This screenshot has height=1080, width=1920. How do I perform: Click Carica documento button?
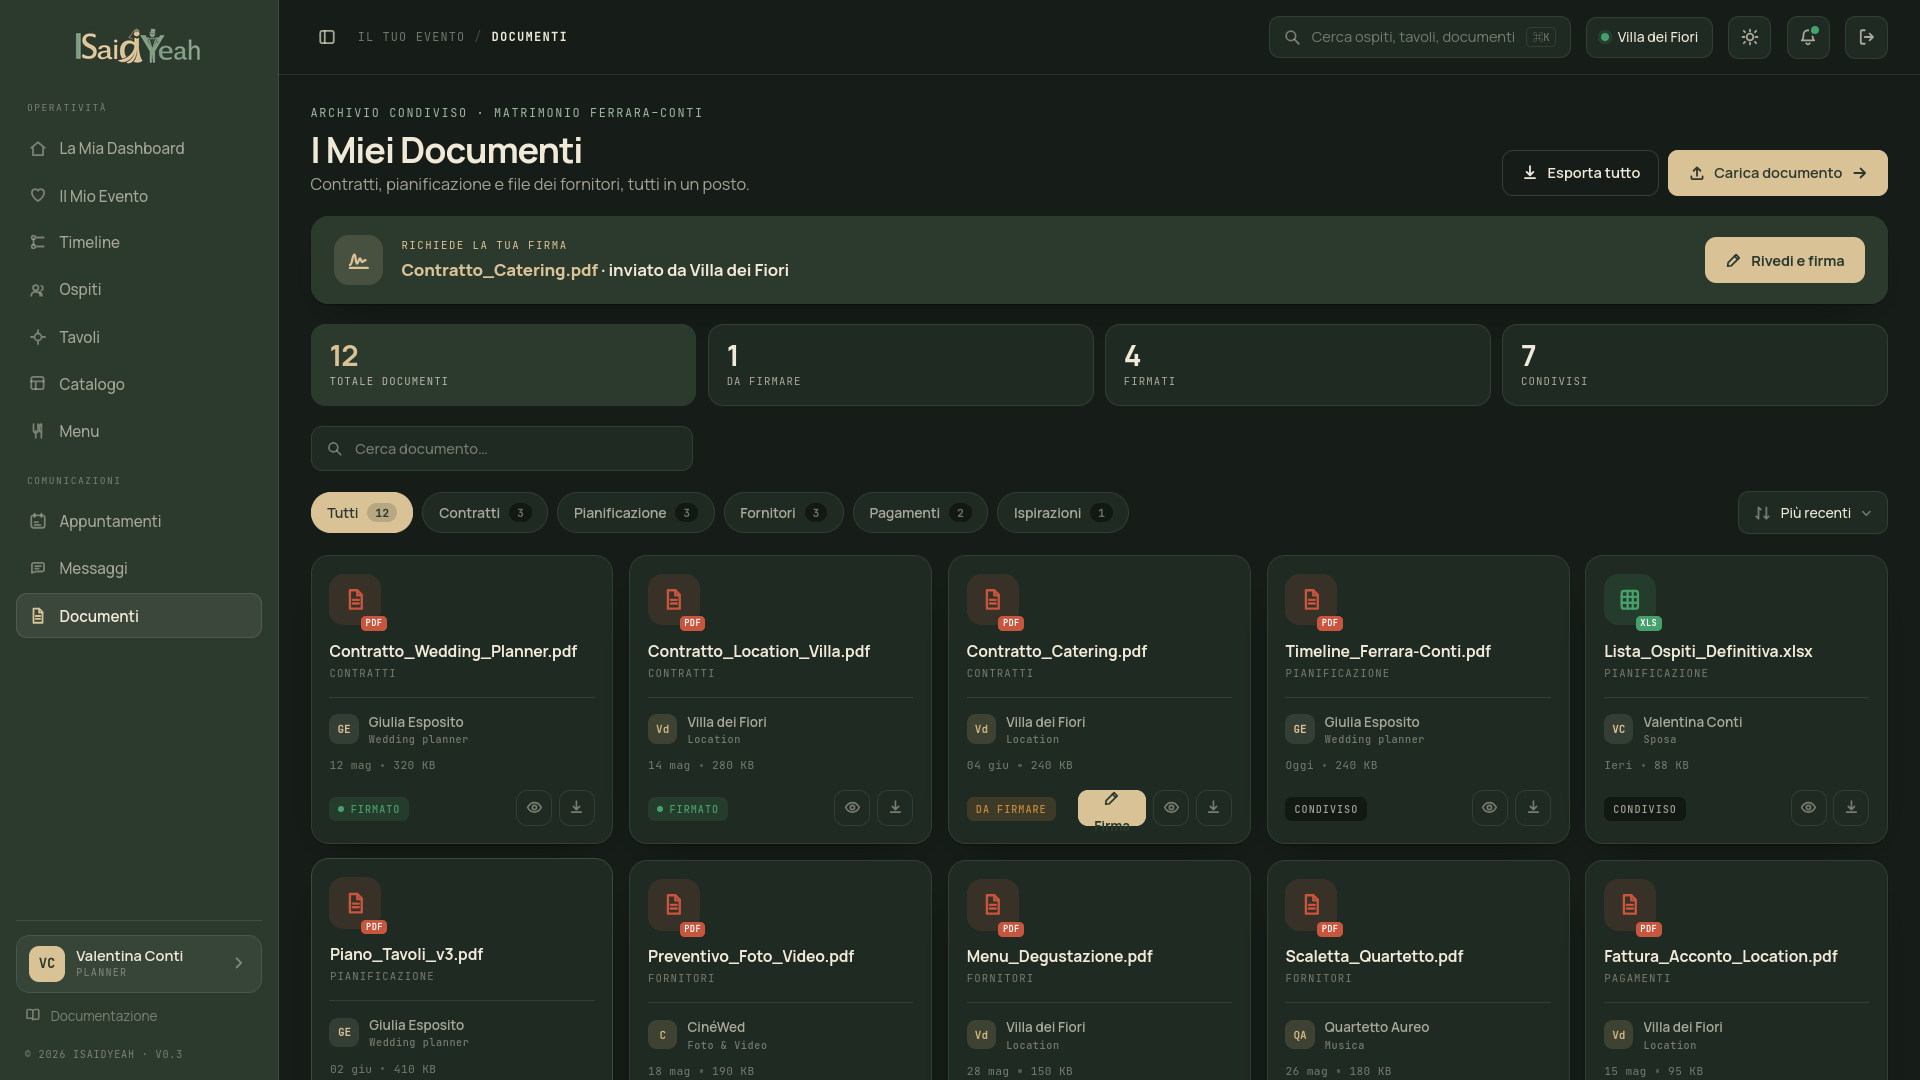1777,173
